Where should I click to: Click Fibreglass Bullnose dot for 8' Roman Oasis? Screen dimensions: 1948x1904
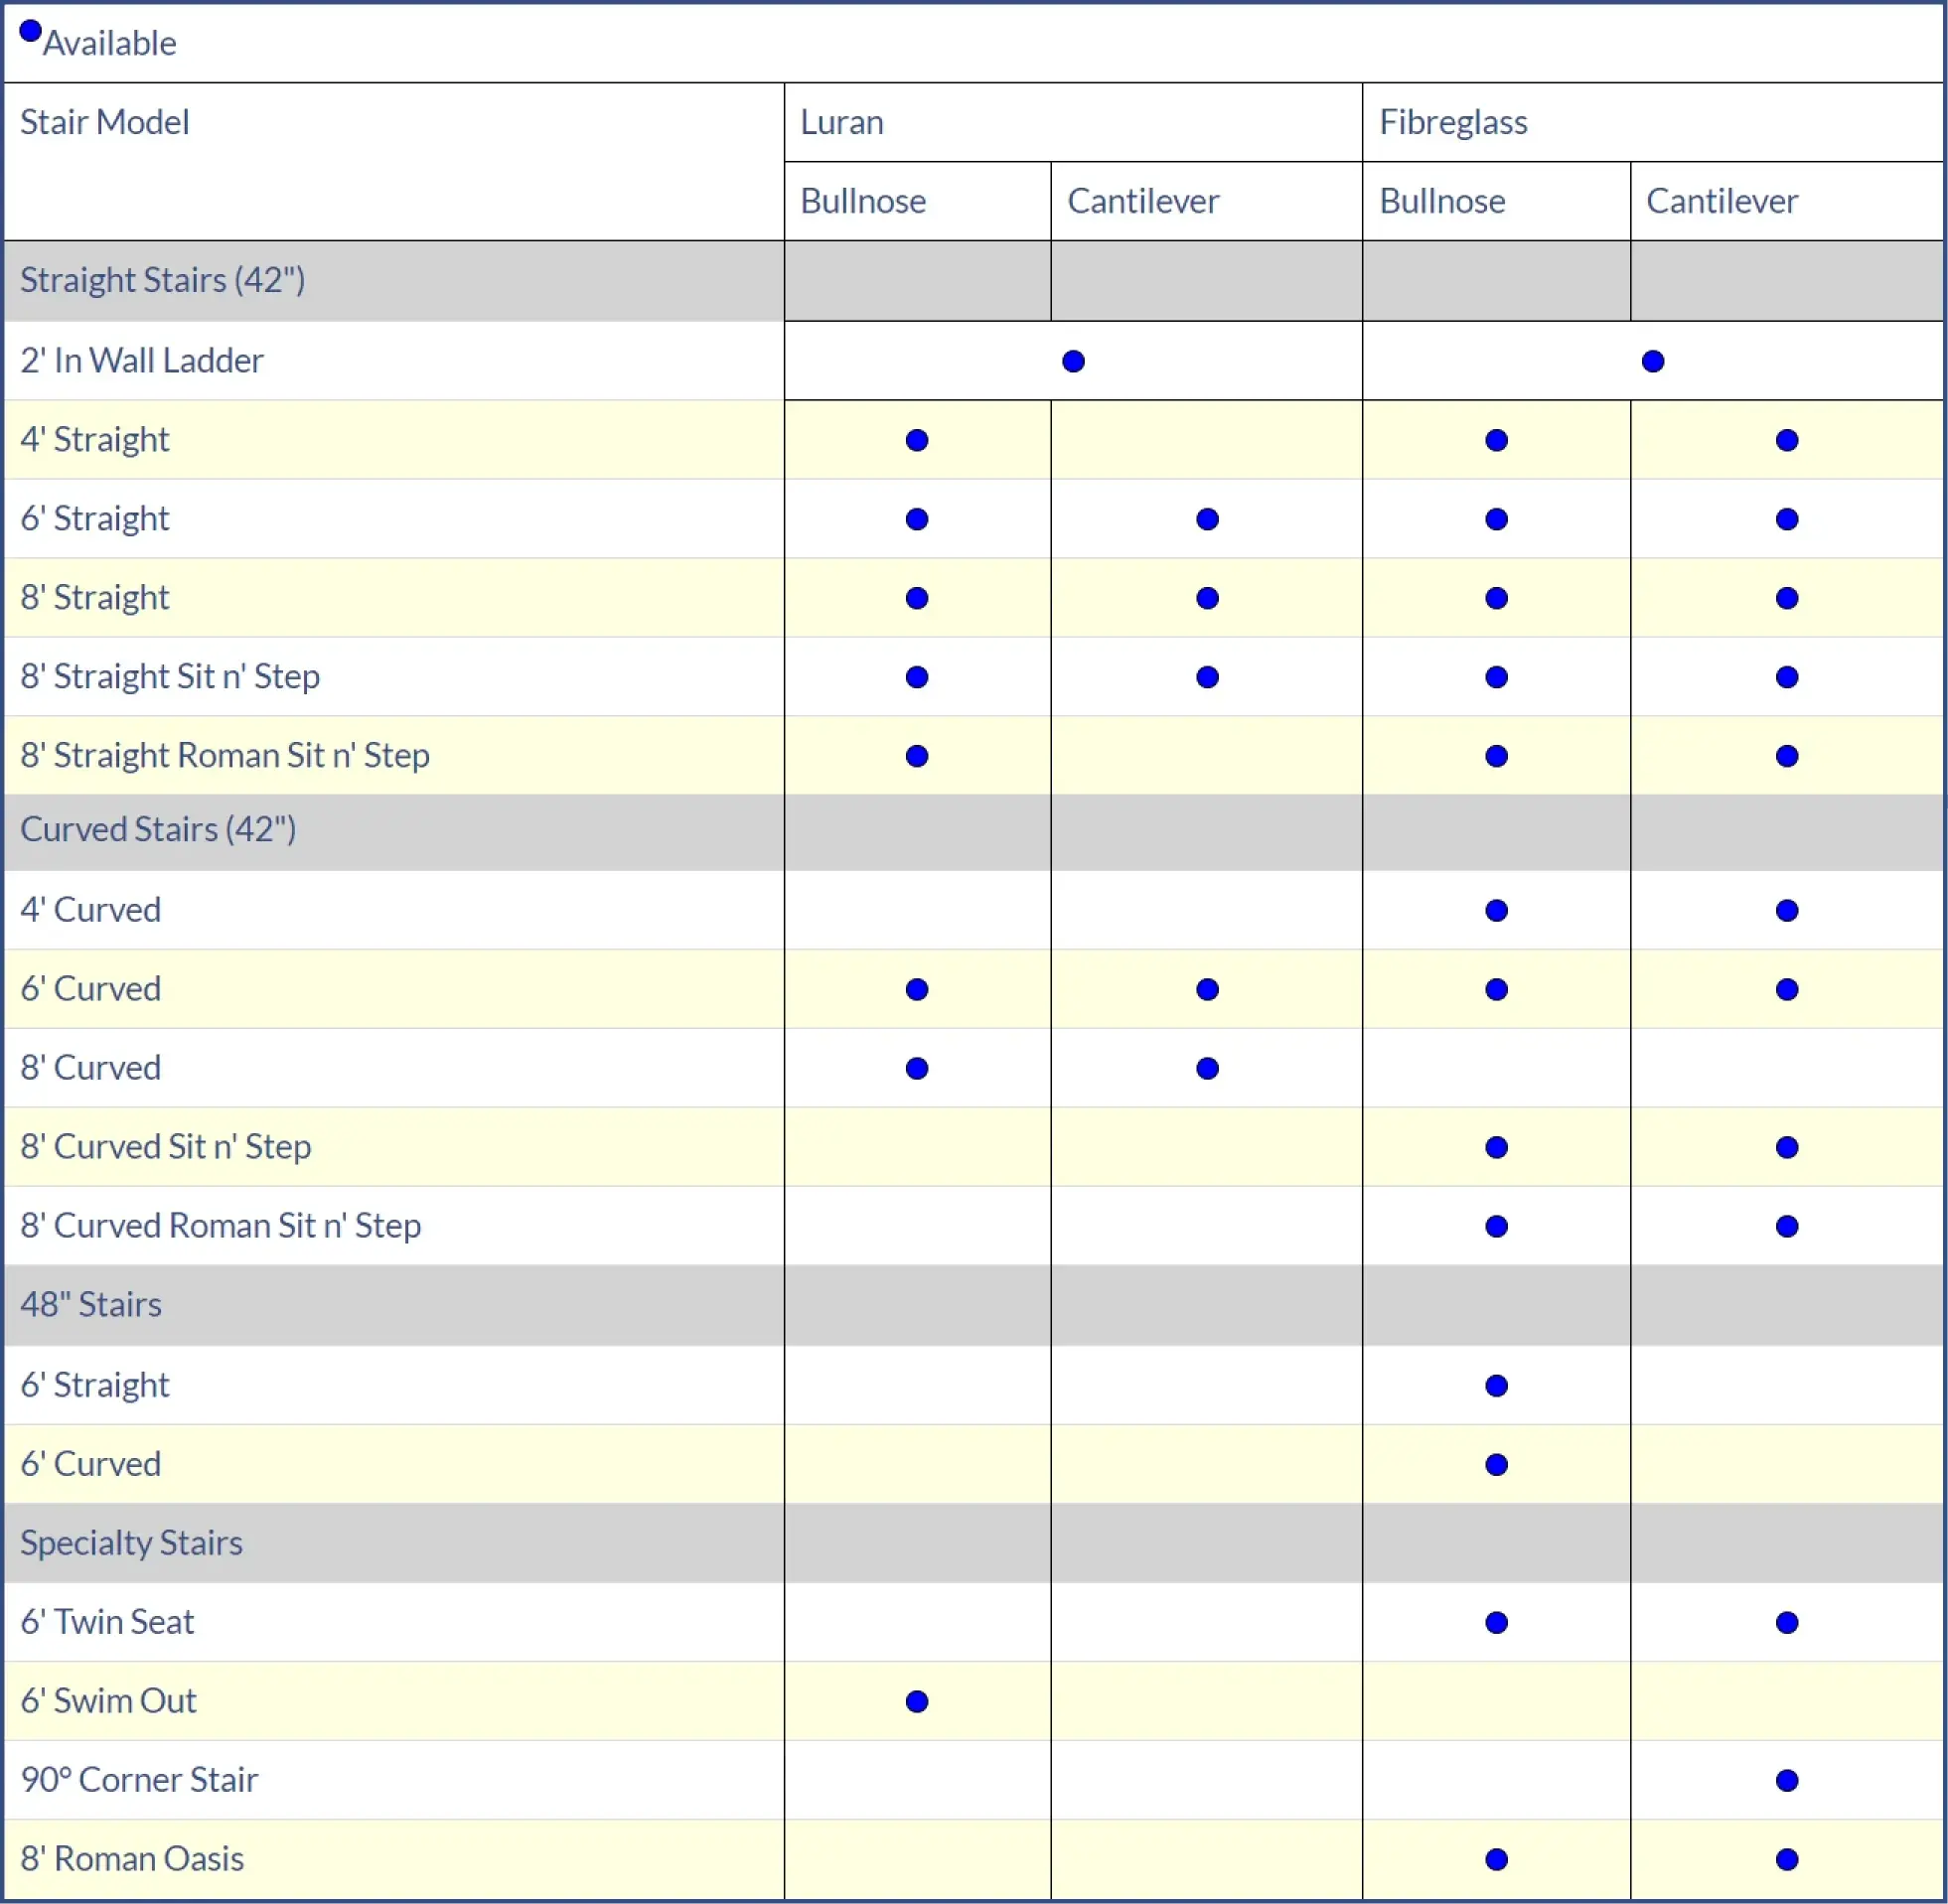1496,1859
